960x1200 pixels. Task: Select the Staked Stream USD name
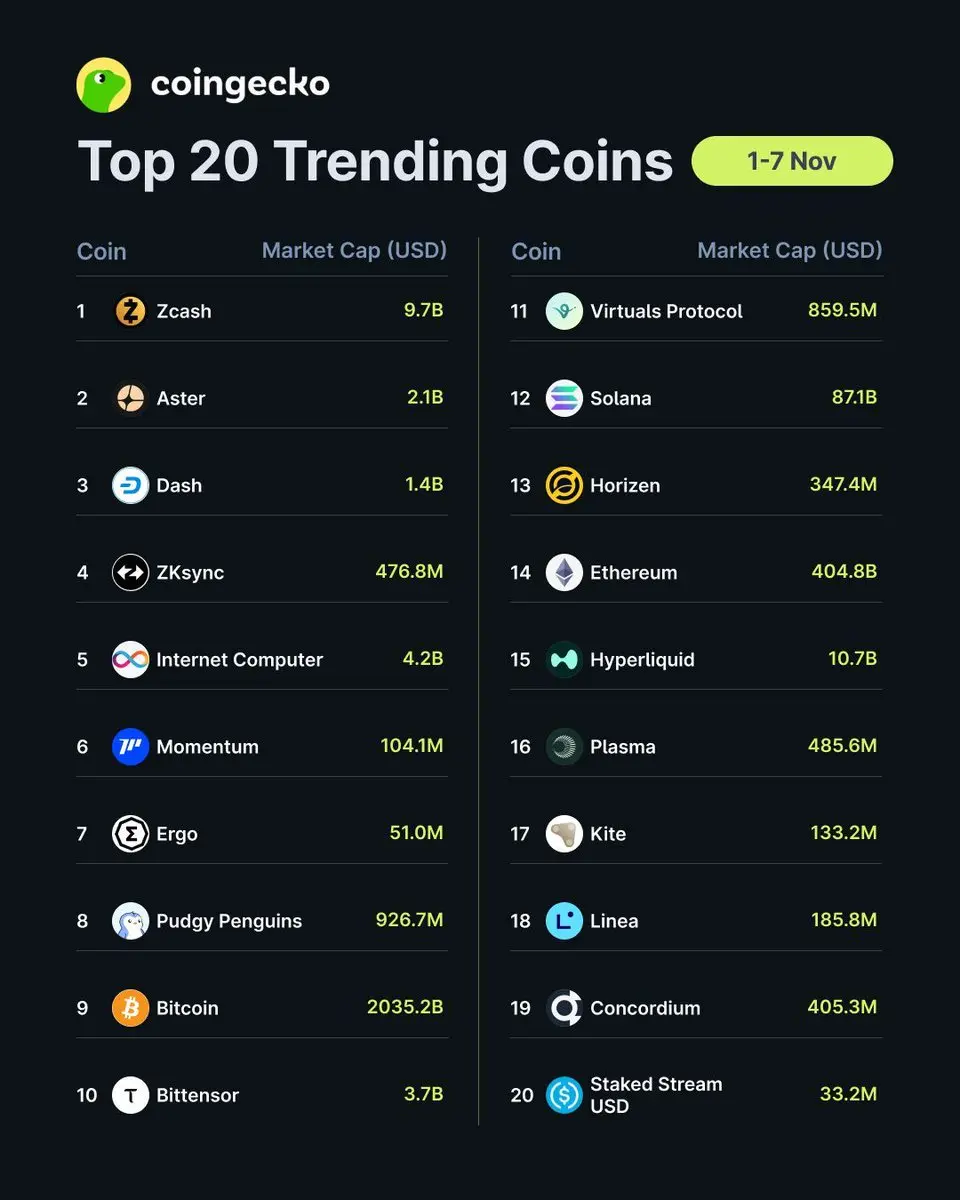(x=655, y=1095)
